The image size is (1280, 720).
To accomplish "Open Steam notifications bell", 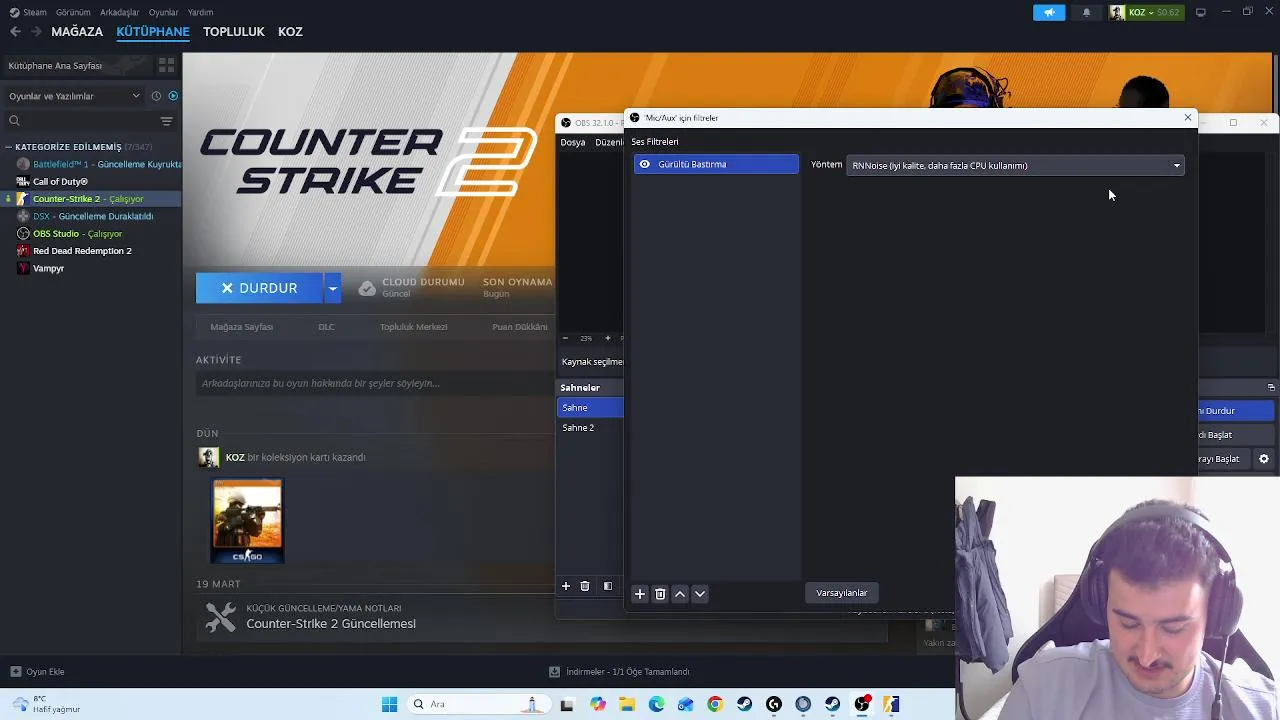I will coord(1086,12).
